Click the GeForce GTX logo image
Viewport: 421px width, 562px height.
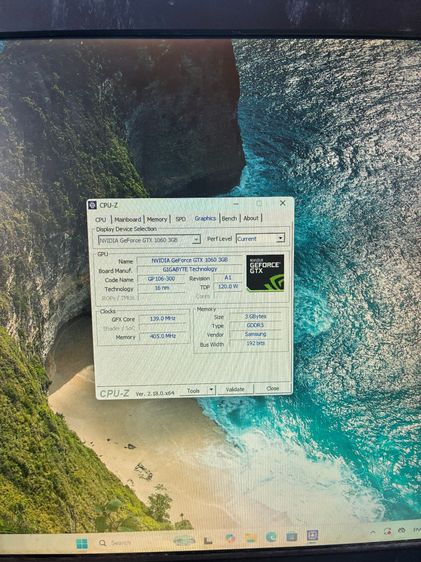[x=265, y=272]
